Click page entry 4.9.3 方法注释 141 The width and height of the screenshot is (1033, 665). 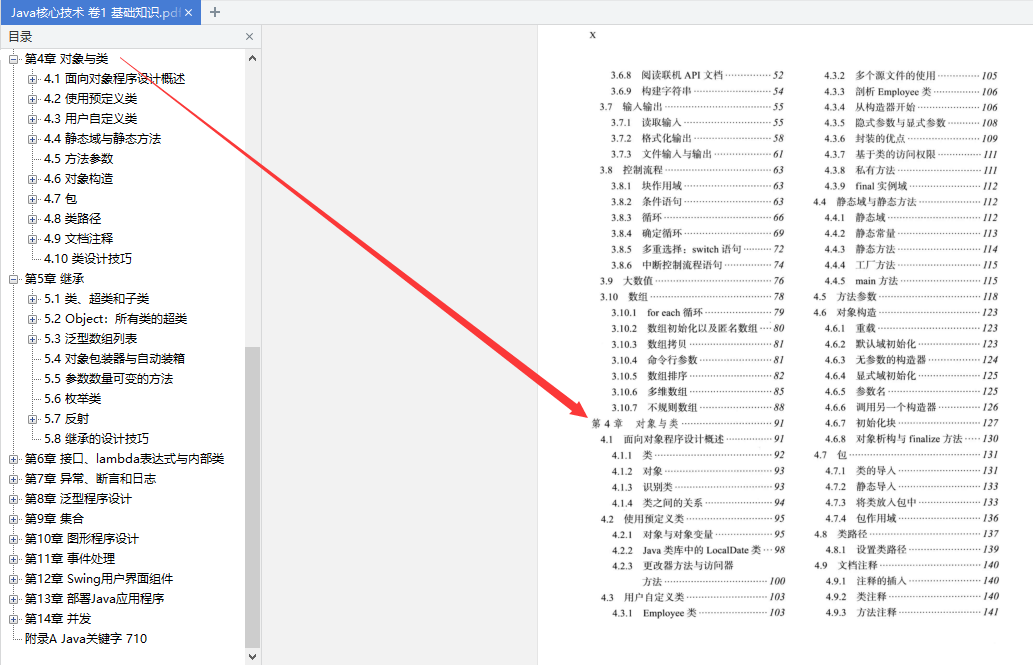(912, 612)
